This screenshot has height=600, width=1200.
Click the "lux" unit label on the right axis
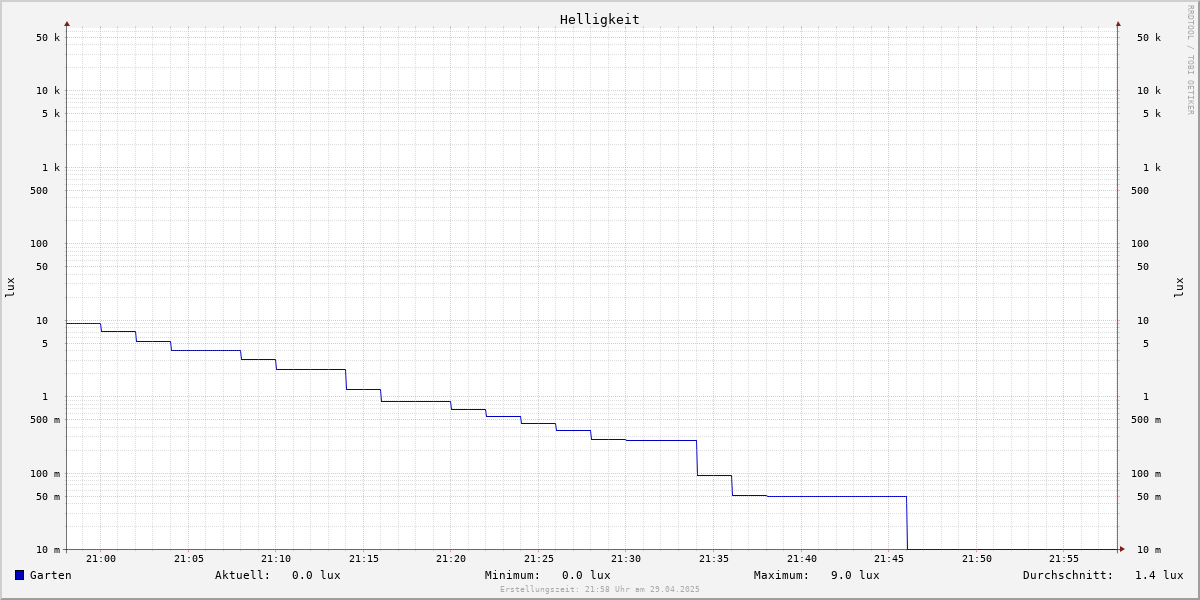tap(1179, 288)
